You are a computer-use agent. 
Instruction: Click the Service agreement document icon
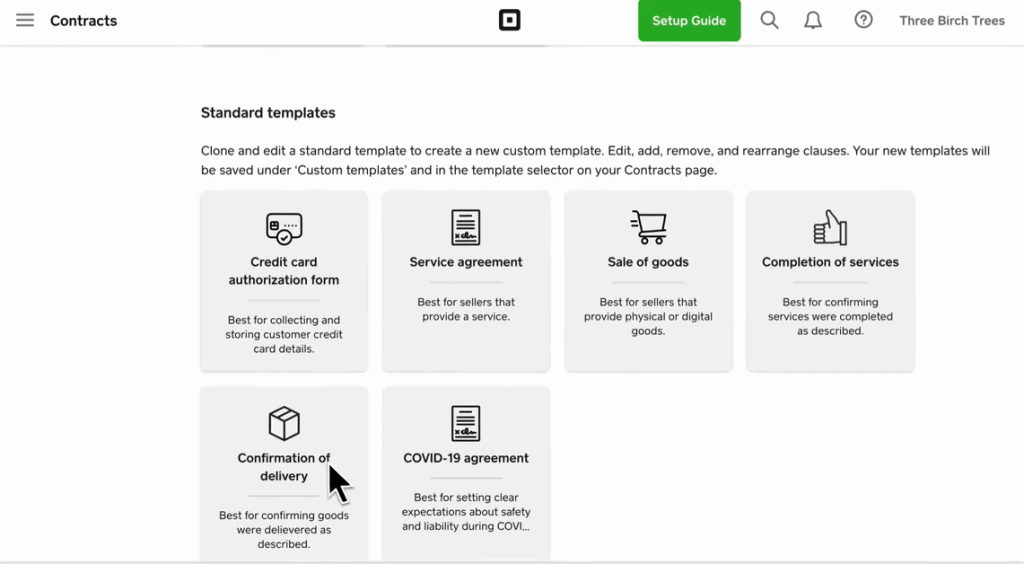point(466,227)
